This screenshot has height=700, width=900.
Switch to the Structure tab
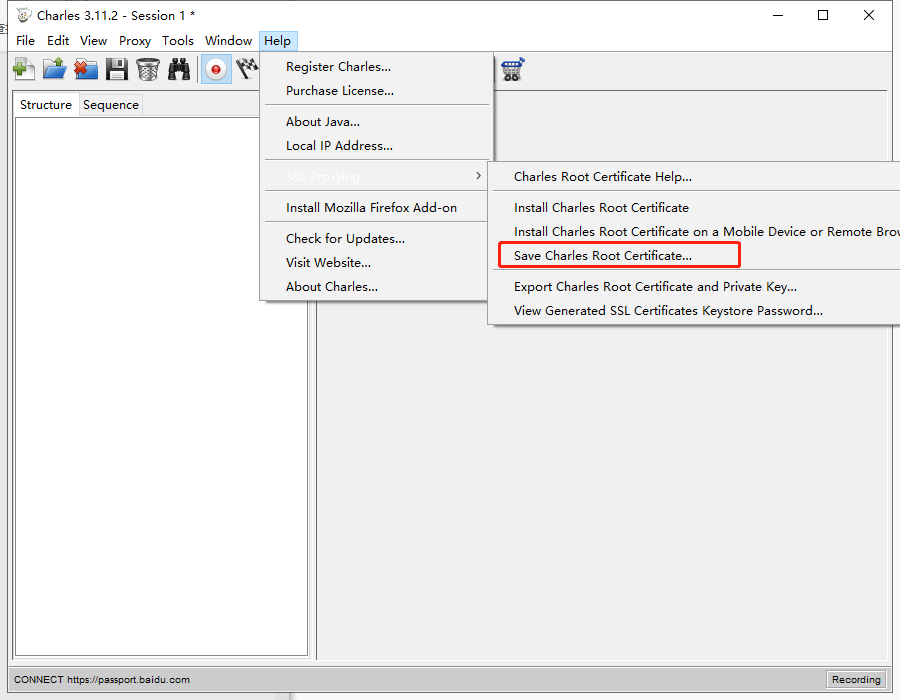click(46, 105)
